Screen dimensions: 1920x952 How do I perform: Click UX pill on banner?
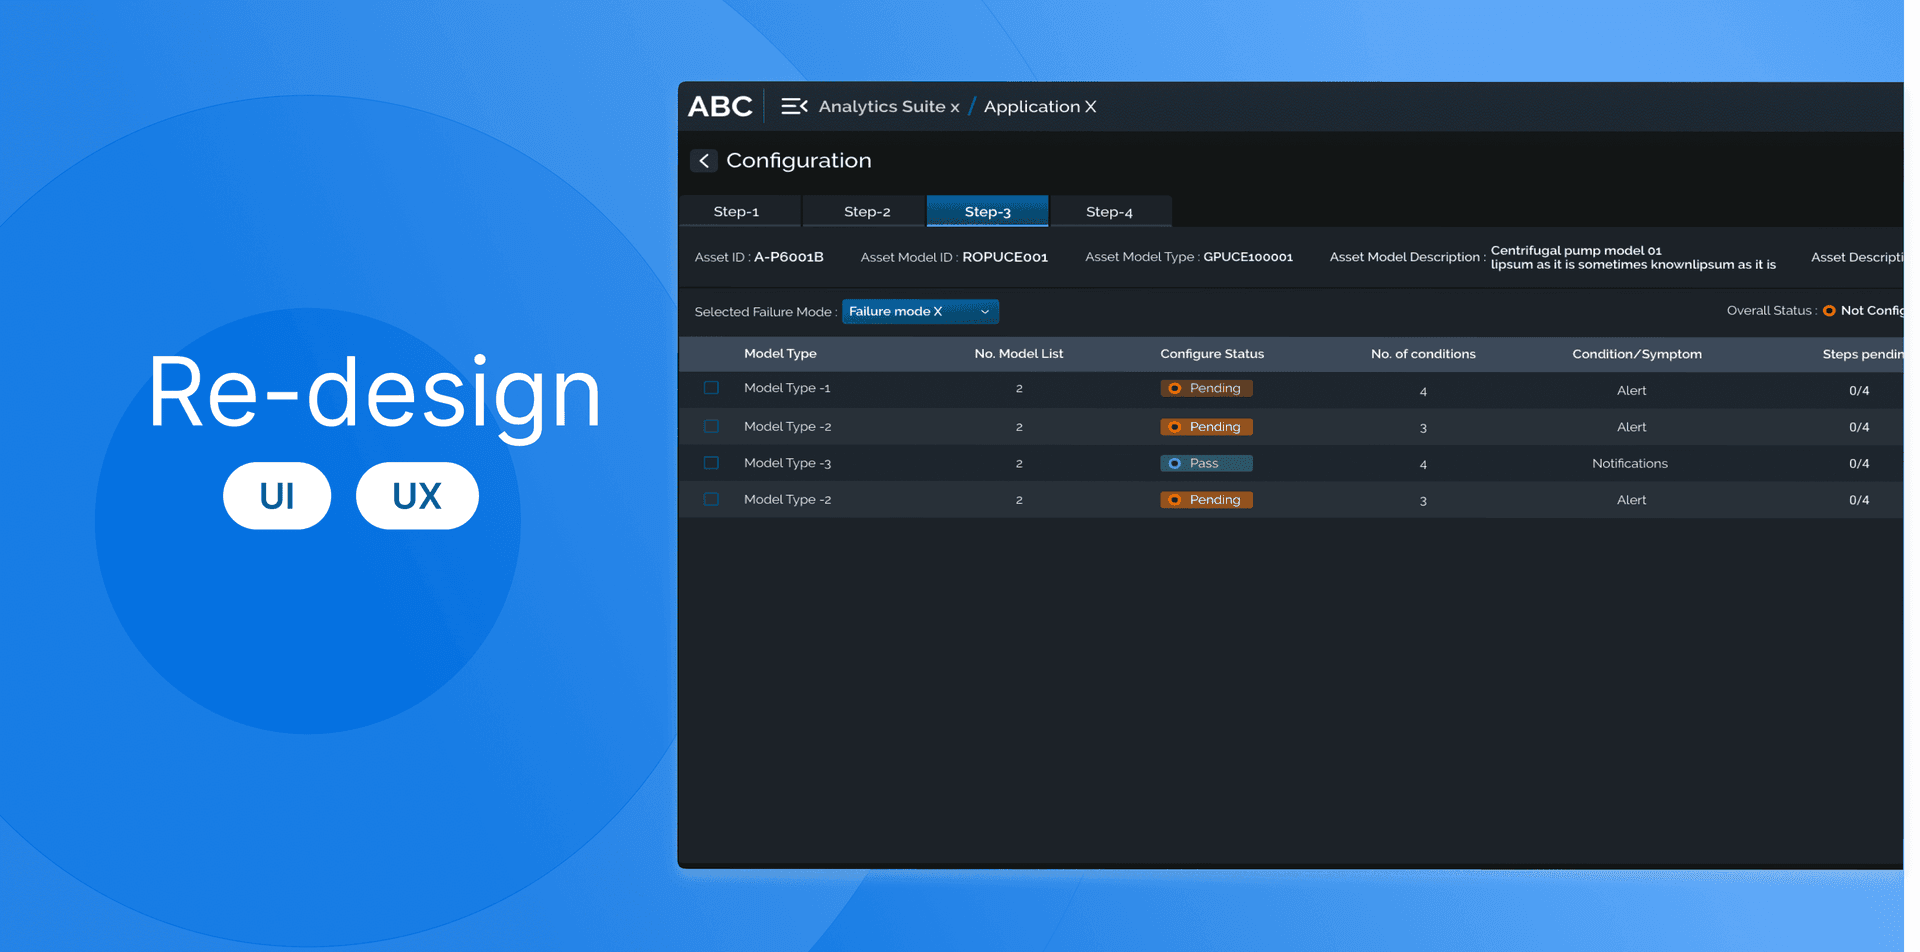point(417,496)
